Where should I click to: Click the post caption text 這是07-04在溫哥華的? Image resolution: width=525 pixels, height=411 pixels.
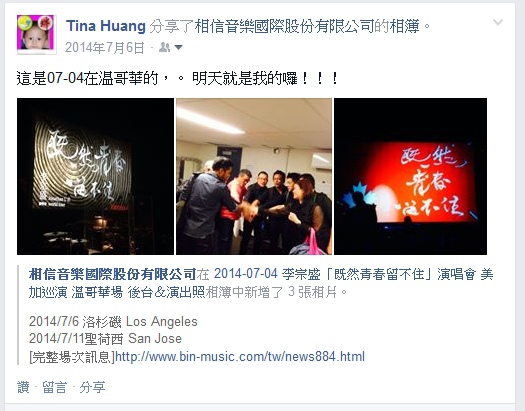[x=87, y=79]
